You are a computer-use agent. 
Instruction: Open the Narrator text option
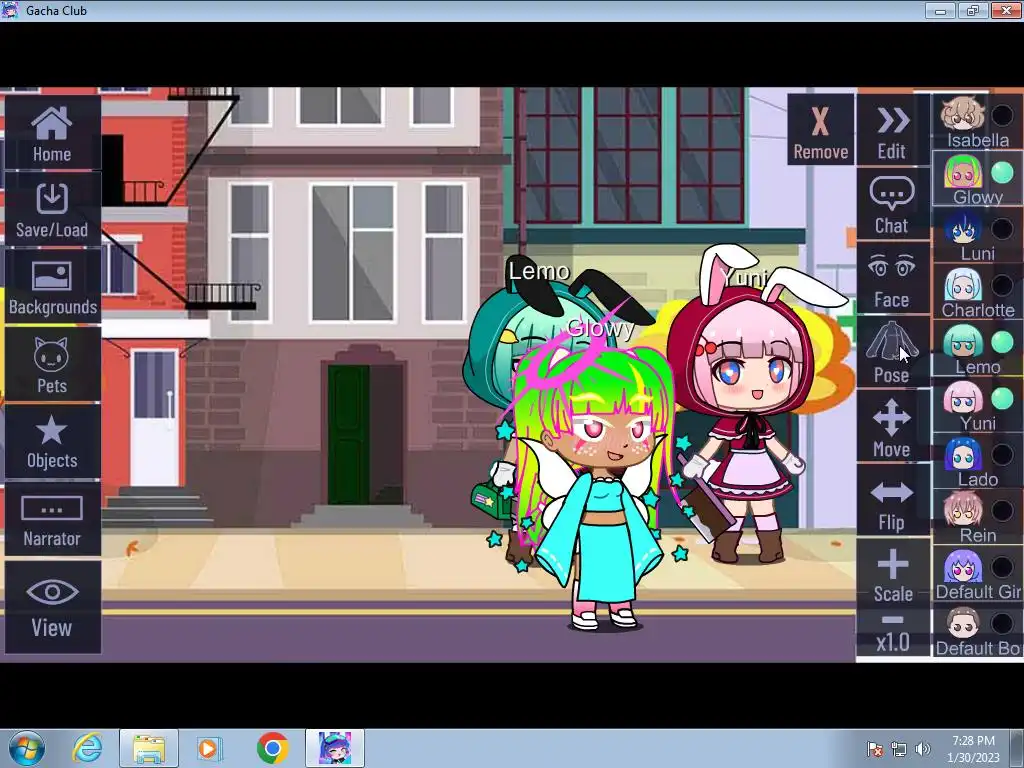click(52, 519)
